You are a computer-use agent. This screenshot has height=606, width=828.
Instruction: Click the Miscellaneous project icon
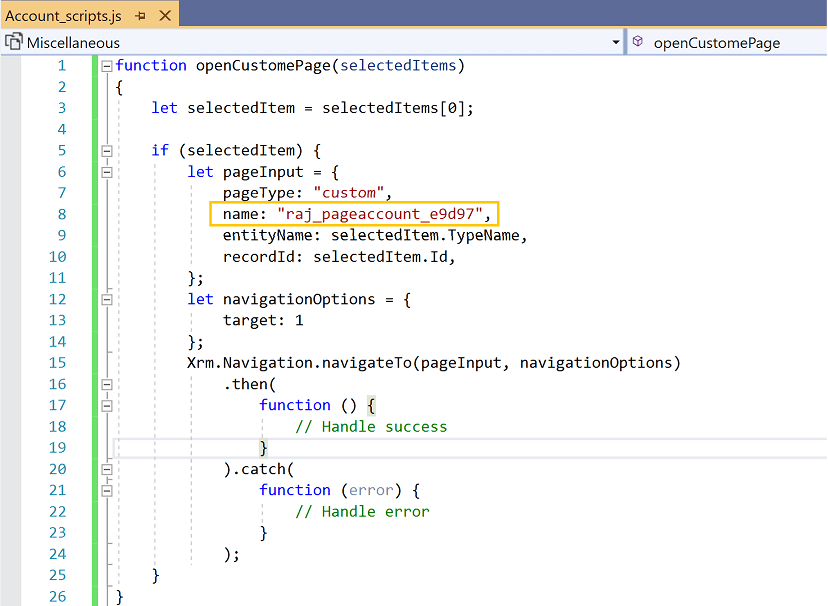click(x=14, y=42)
